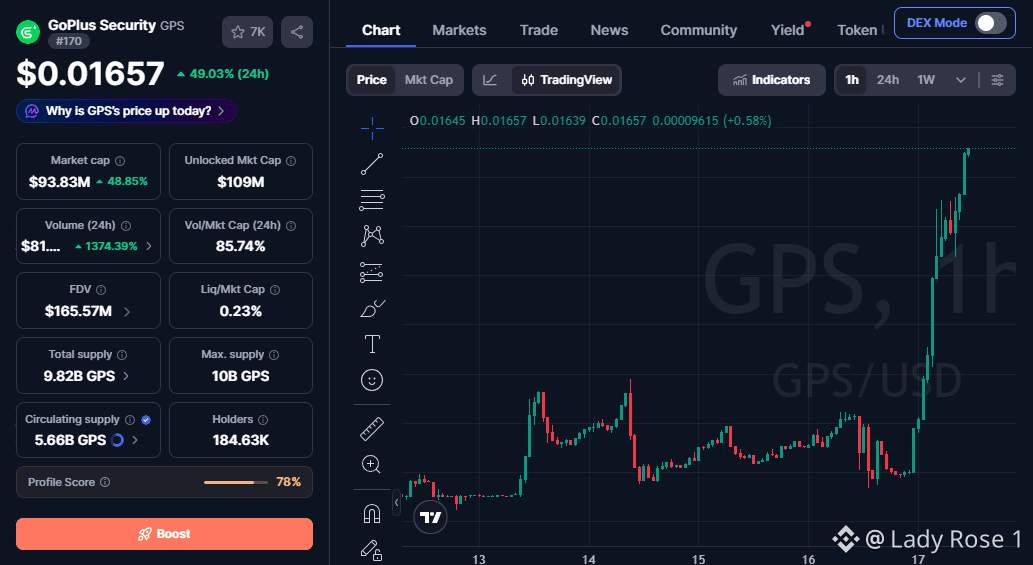Open the Community tab

coord(699,30)
